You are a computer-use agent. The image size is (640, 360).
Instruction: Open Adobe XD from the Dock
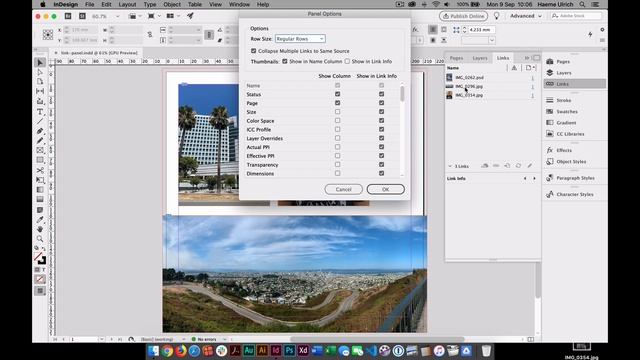303,350
